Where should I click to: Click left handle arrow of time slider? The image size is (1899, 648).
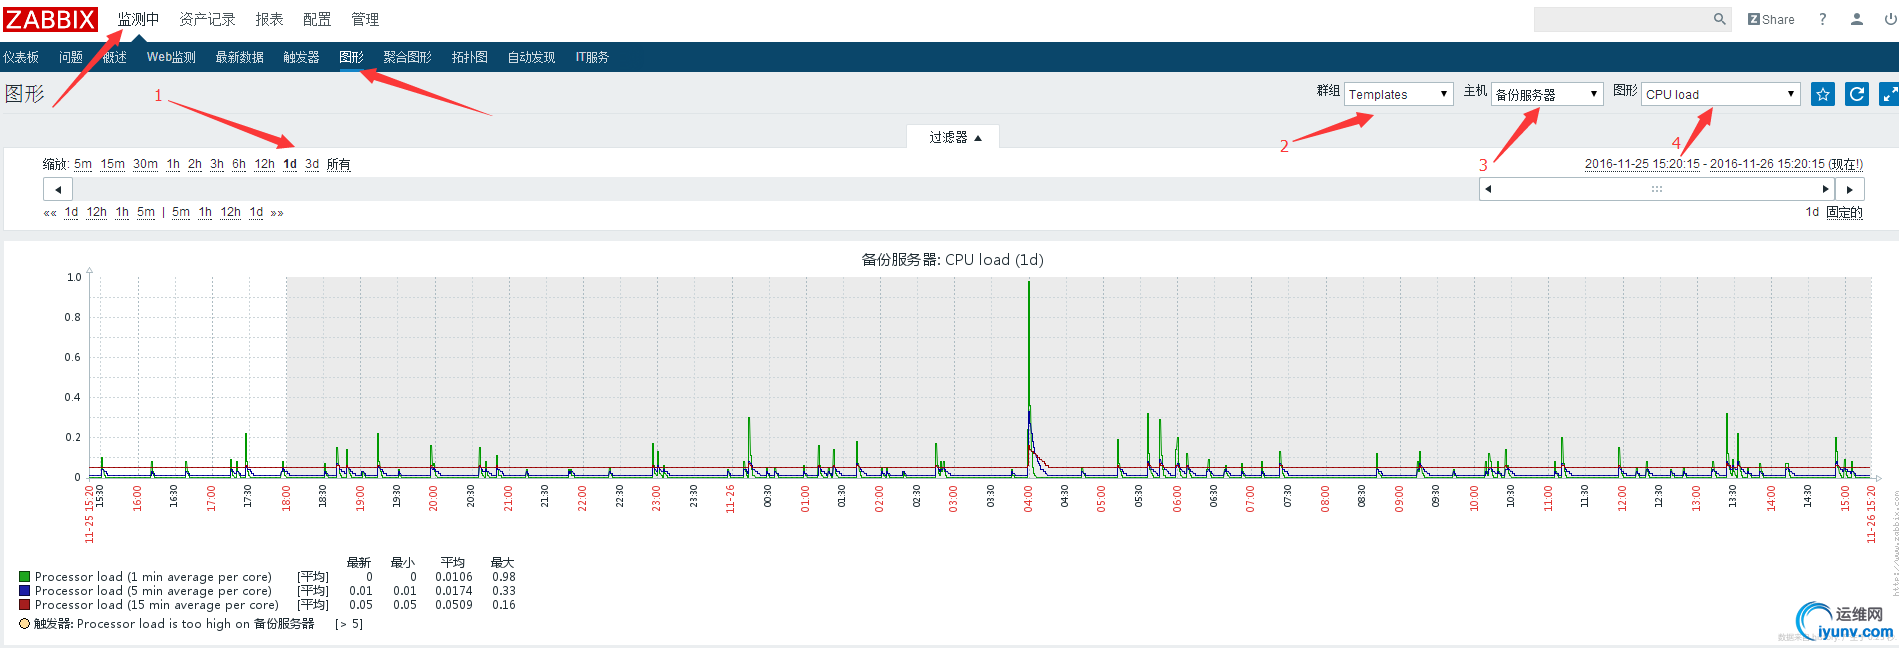(x=1488, y=189)
